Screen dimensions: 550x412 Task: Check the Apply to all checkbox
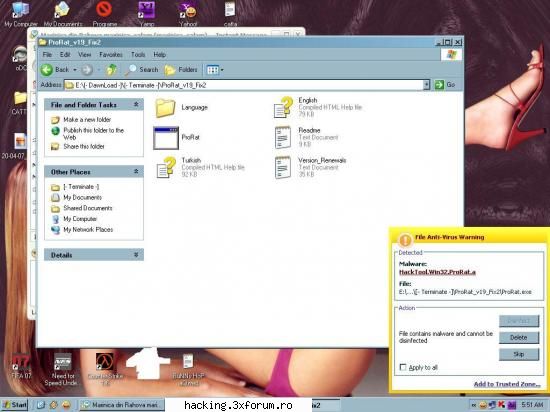click(x=403, y=367)
